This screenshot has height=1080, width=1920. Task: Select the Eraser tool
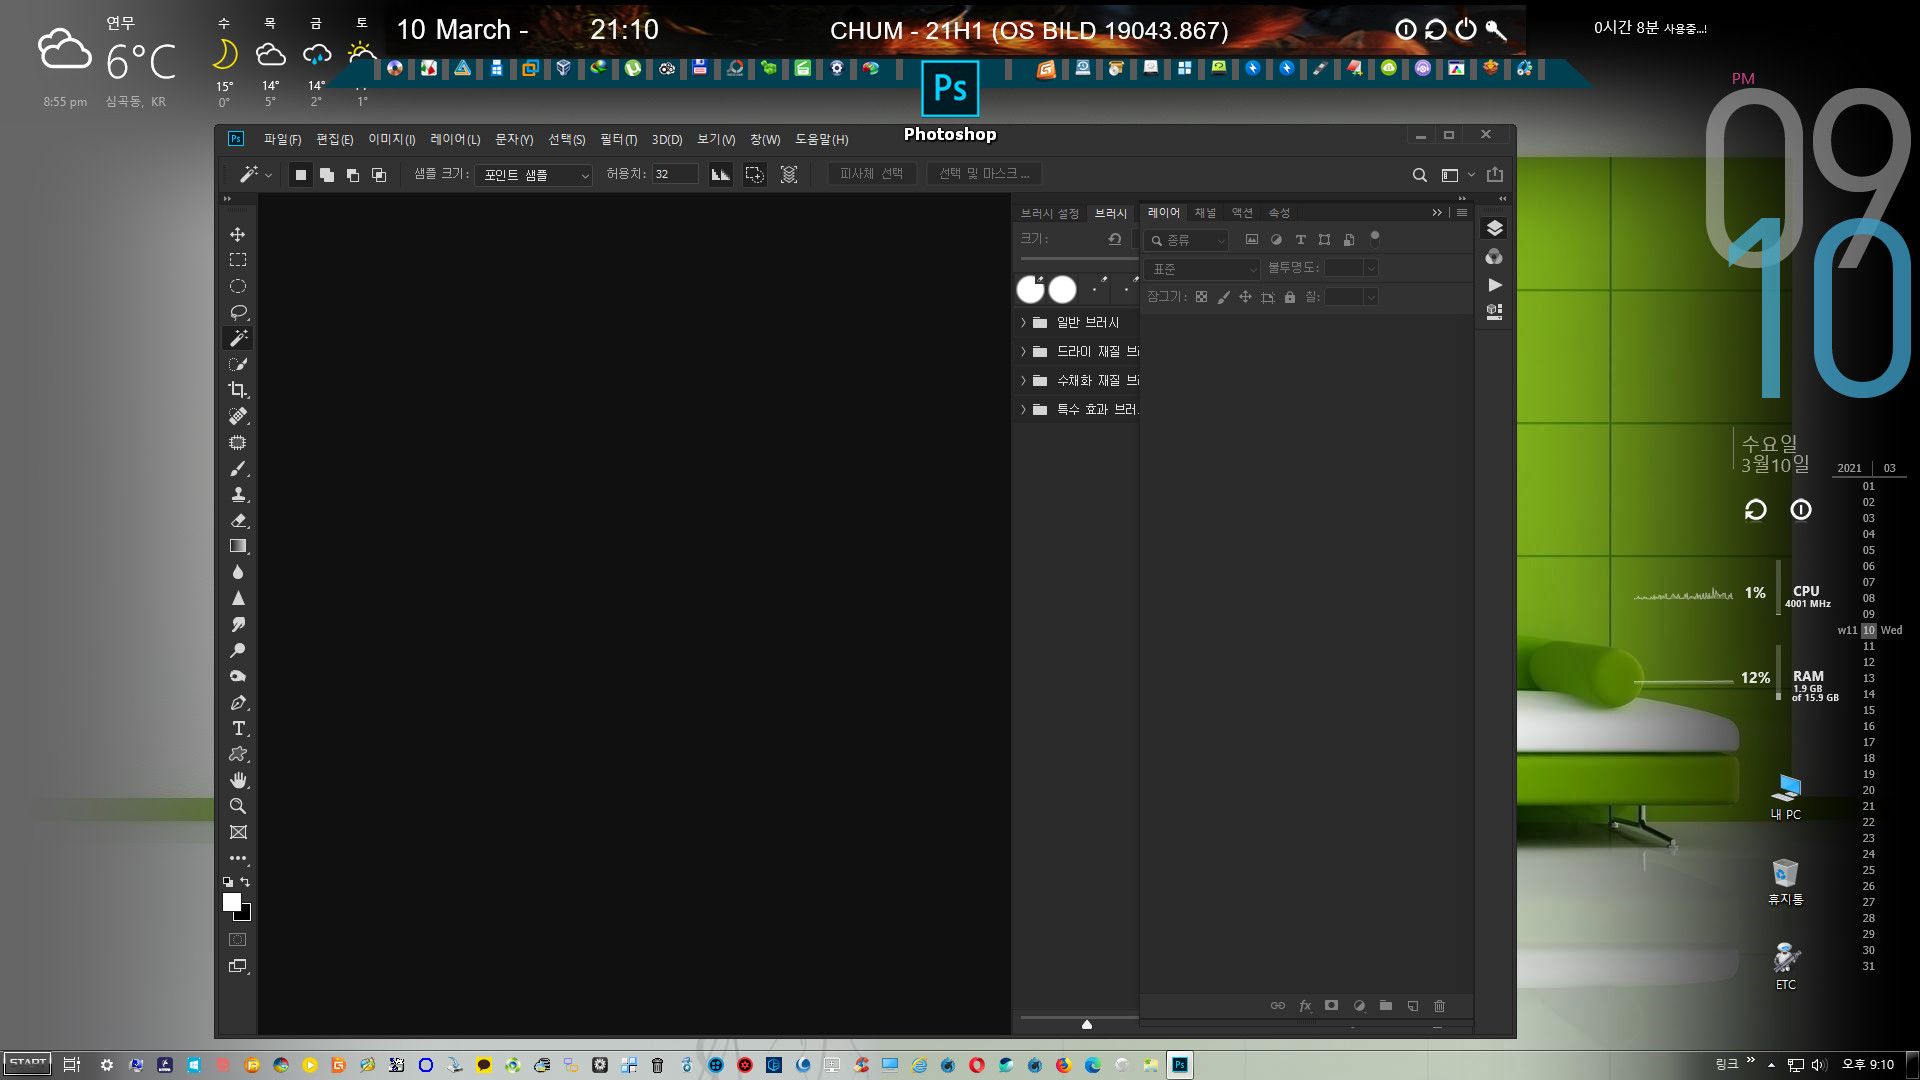(x=238, y=520)
